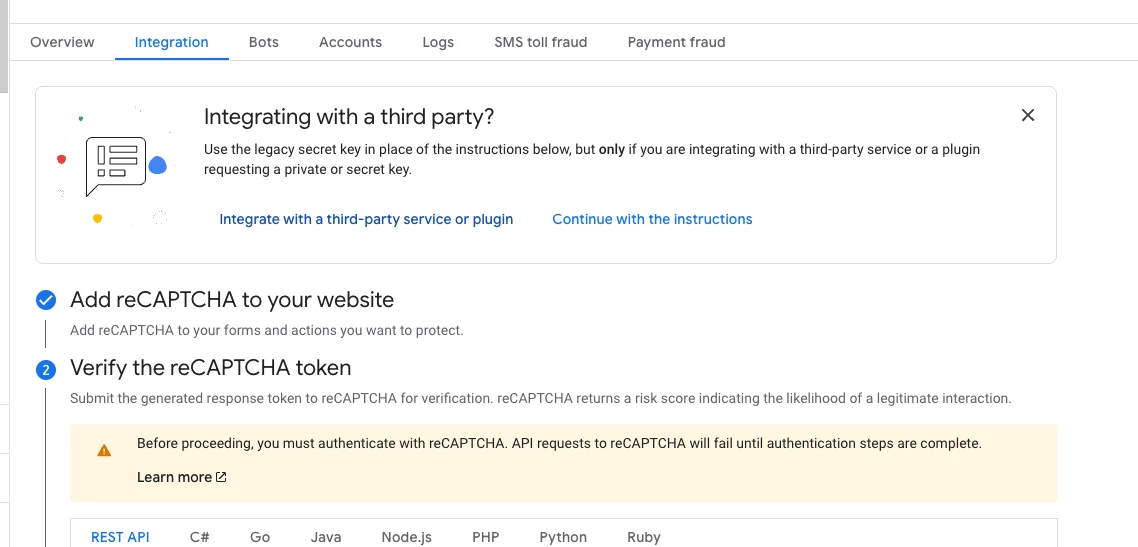This screenshot has width=1138, height=547.
Task: Open the Accounts tab
Action: click(351, 42)
